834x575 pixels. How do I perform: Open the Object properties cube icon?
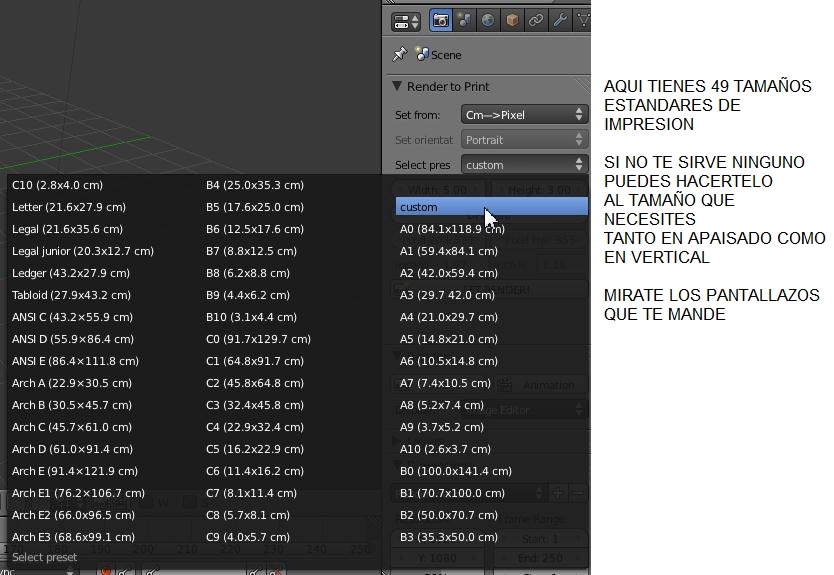pyautogui.click(x=512, y=21)
